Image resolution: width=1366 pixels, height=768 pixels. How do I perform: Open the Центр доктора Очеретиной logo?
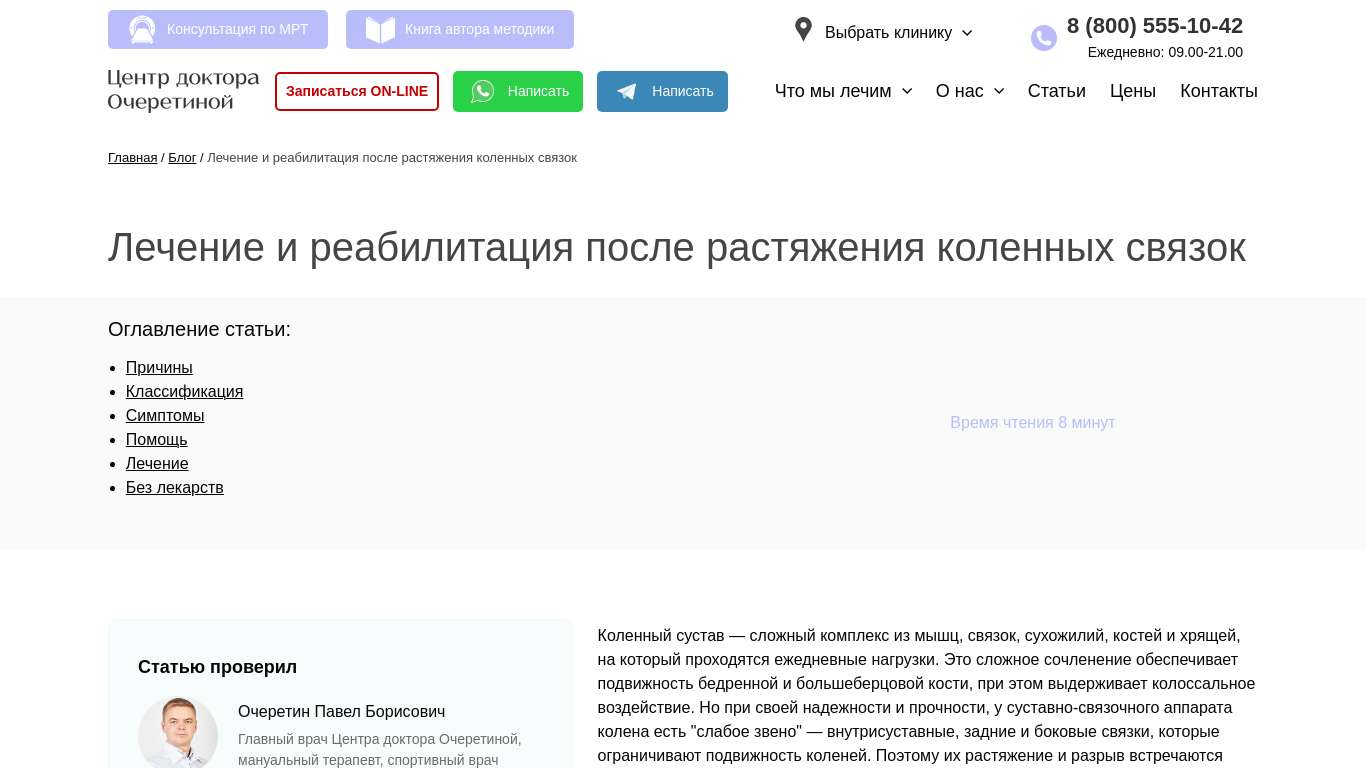point(183,90)
